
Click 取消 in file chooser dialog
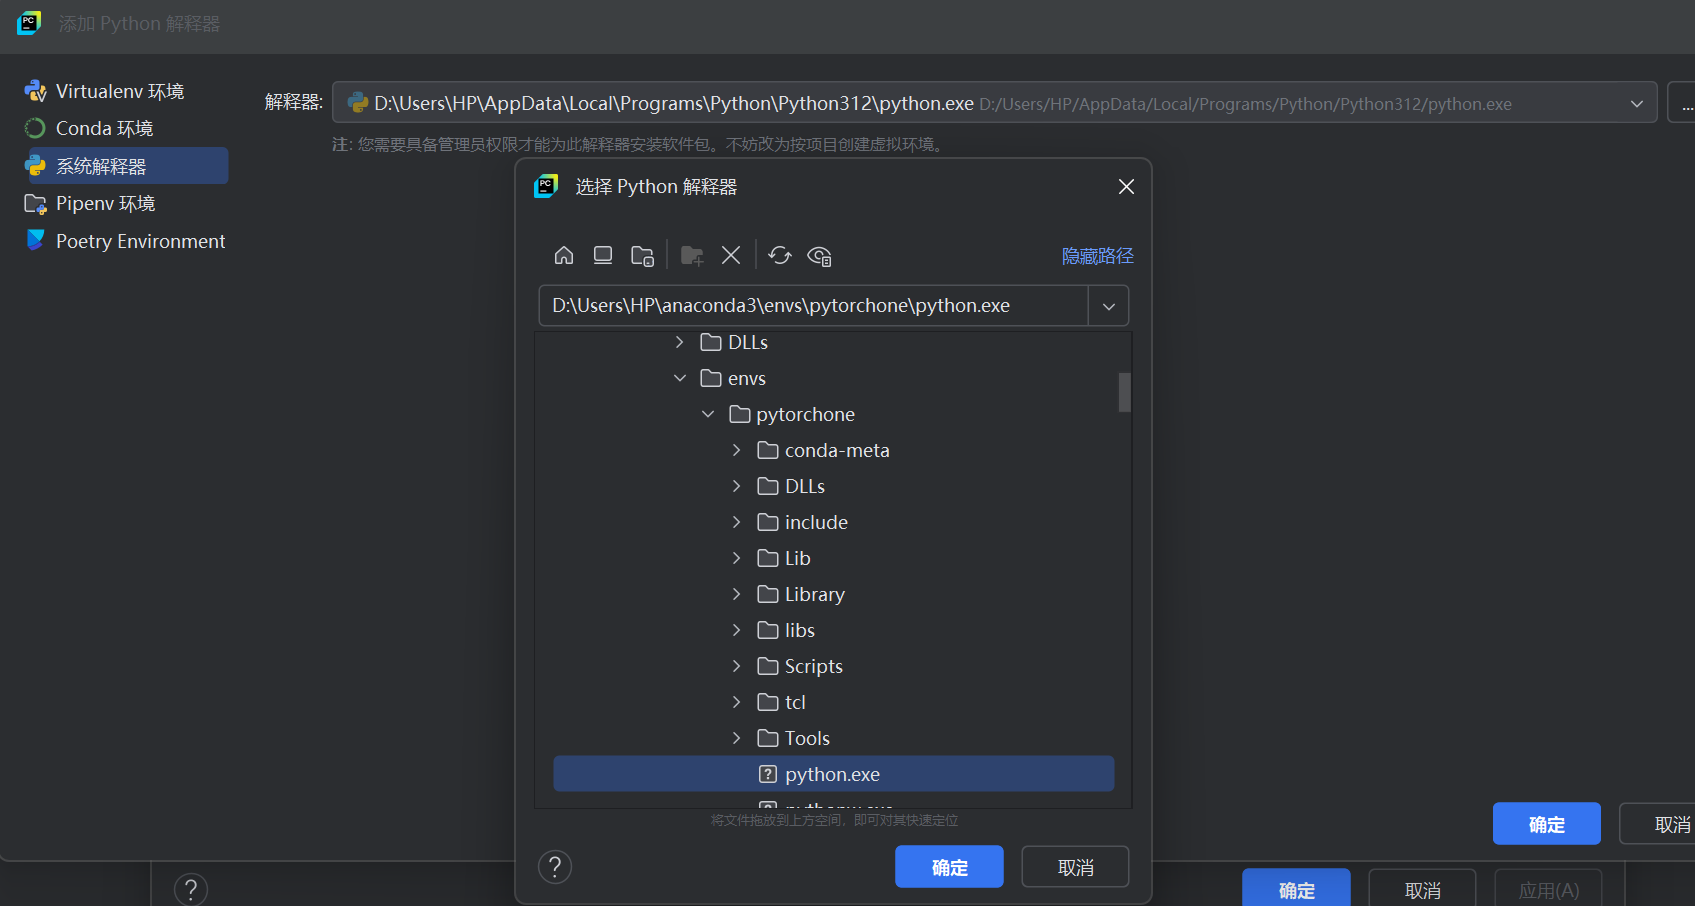1075,867
